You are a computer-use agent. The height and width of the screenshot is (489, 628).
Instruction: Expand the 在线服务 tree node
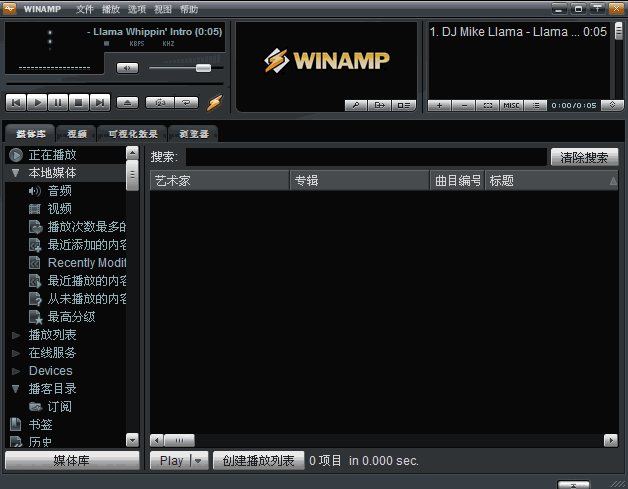tap(16, 353)
